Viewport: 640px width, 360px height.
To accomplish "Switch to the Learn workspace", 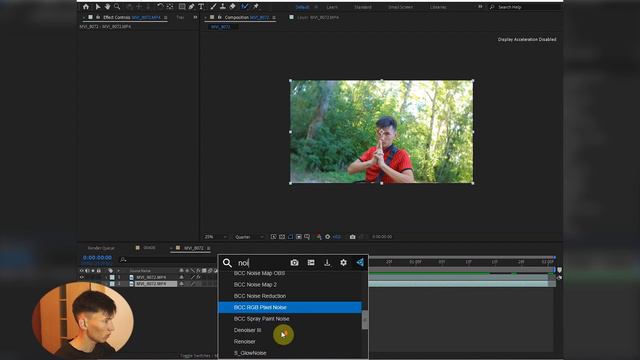I will (x=332, y=7).
